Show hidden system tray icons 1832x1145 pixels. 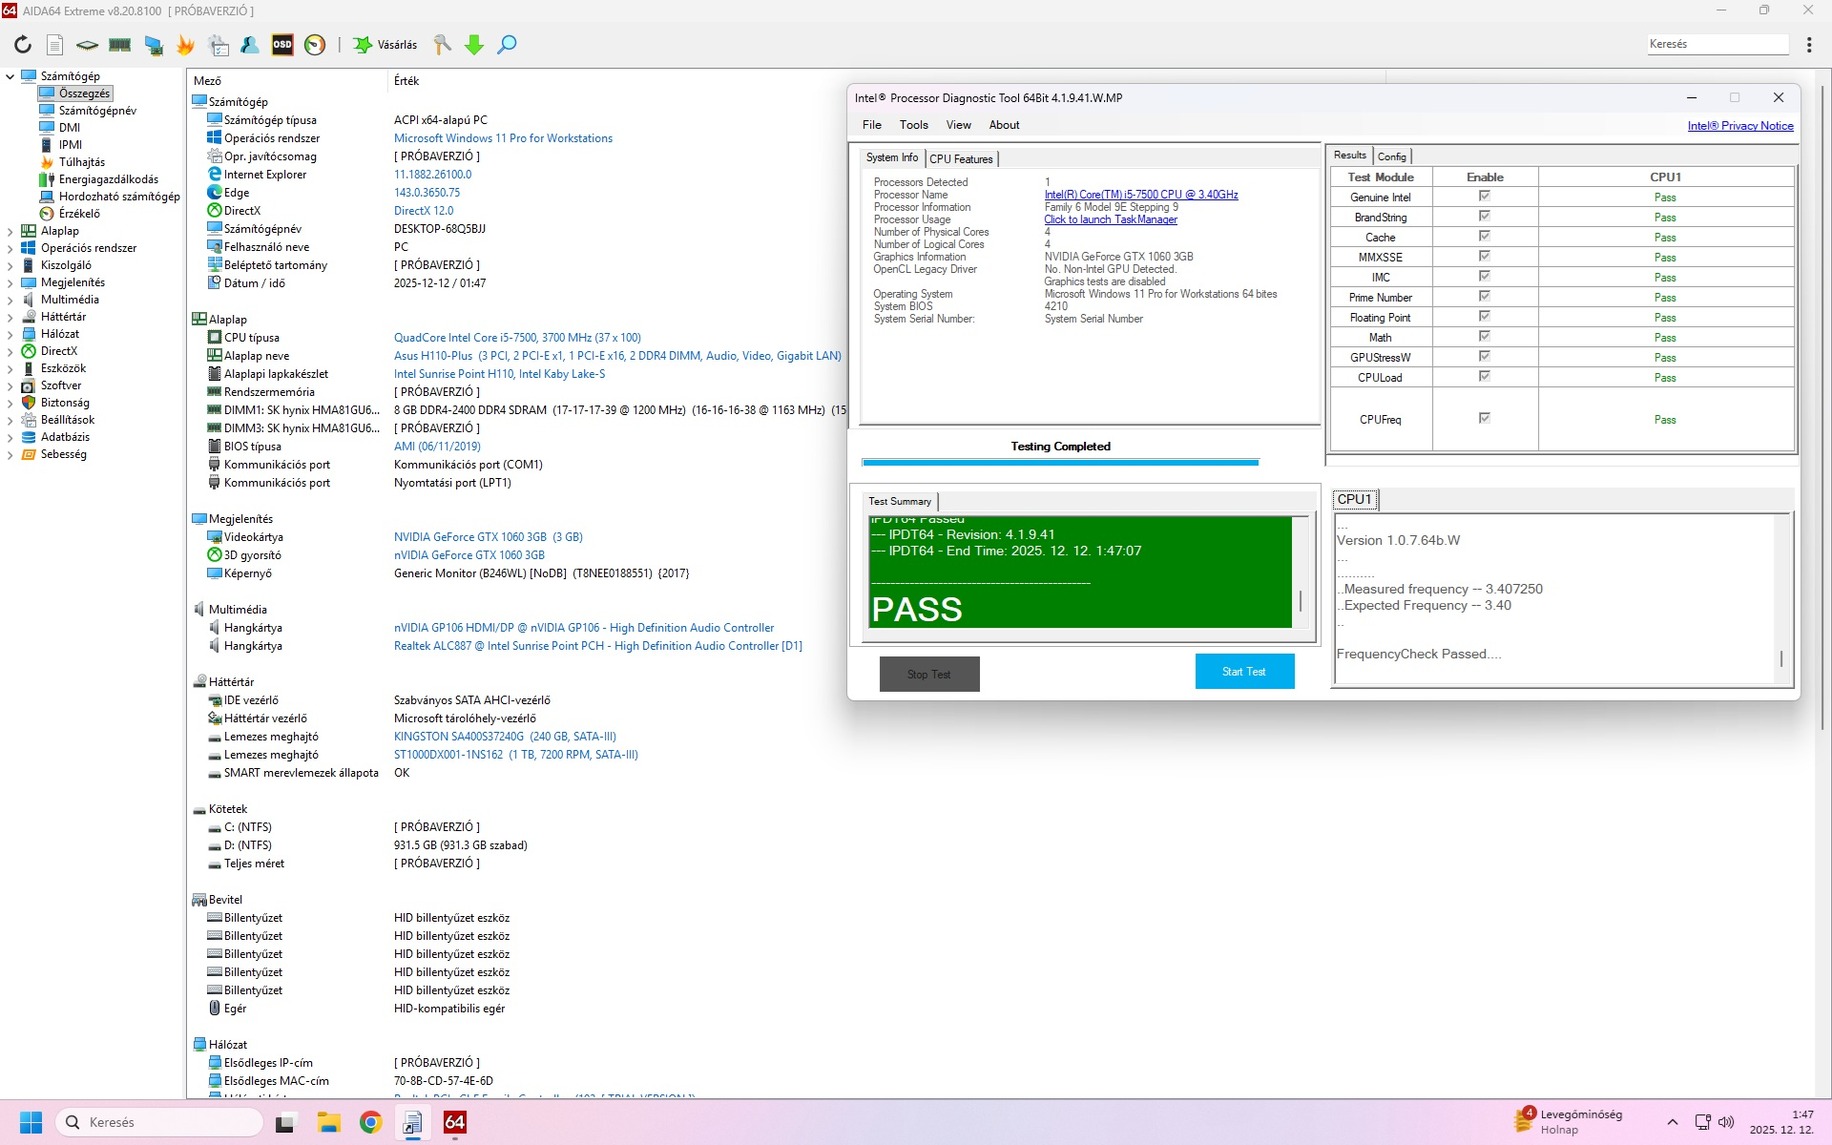click(x=1672, y=1122)
